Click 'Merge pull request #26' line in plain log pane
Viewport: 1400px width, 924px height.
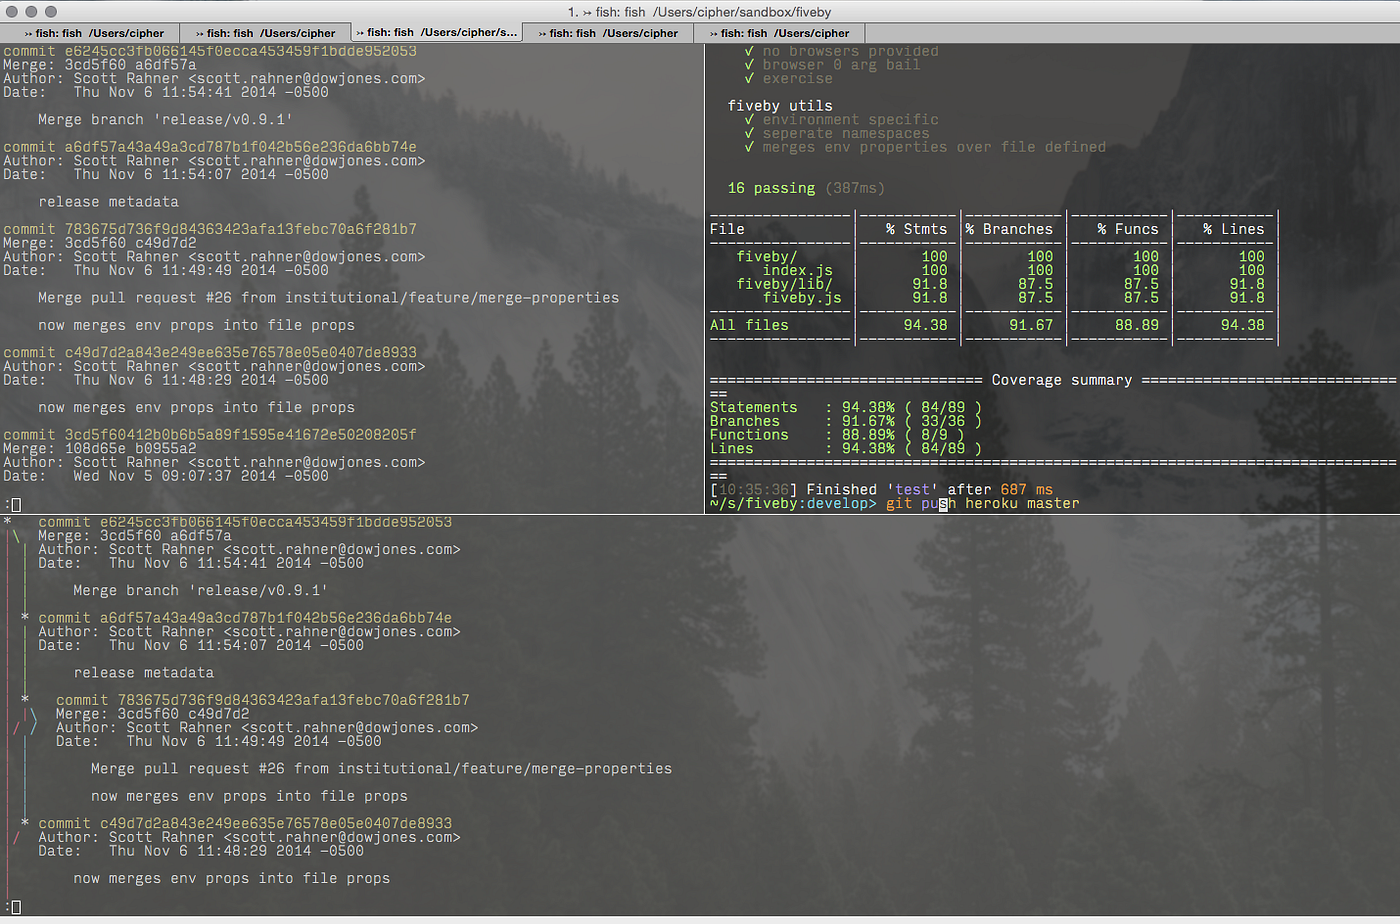point(328,298)
